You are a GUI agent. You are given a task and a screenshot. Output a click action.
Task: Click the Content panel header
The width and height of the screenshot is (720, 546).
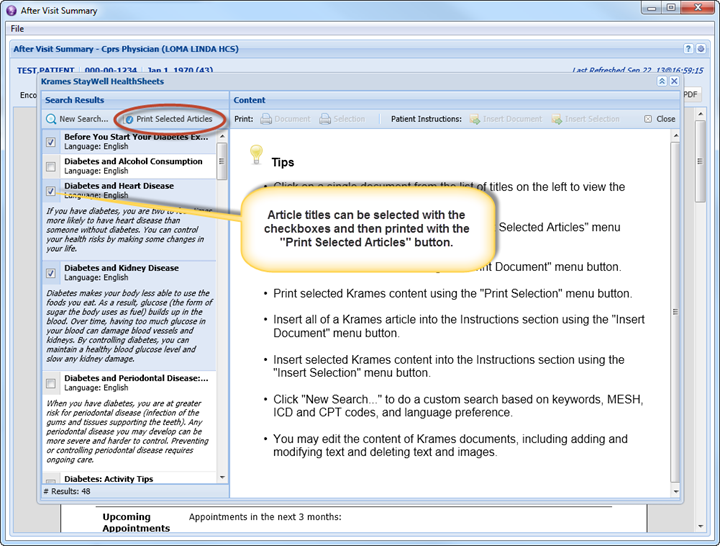point(455,100)
